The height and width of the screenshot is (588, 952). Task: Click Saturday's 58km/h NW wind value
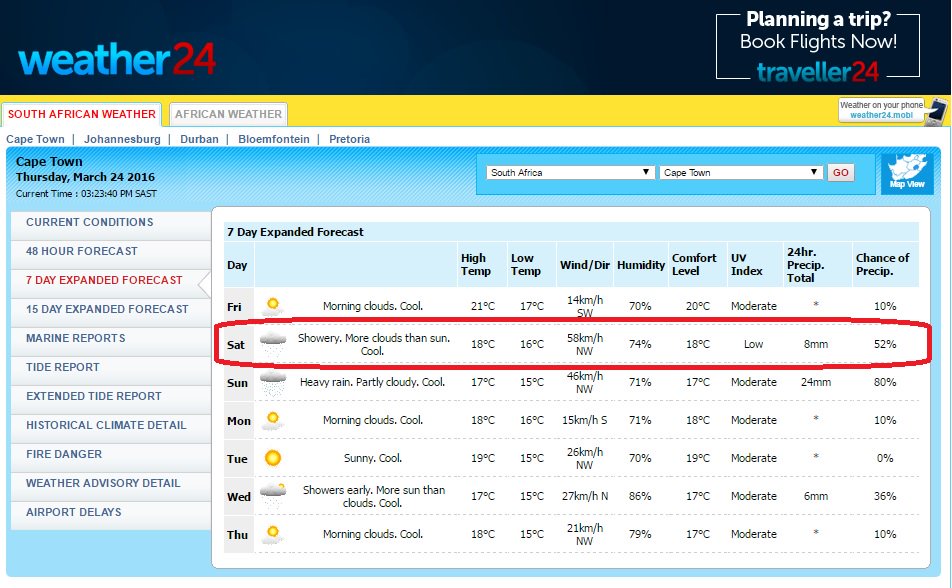(x=585, y=344)
